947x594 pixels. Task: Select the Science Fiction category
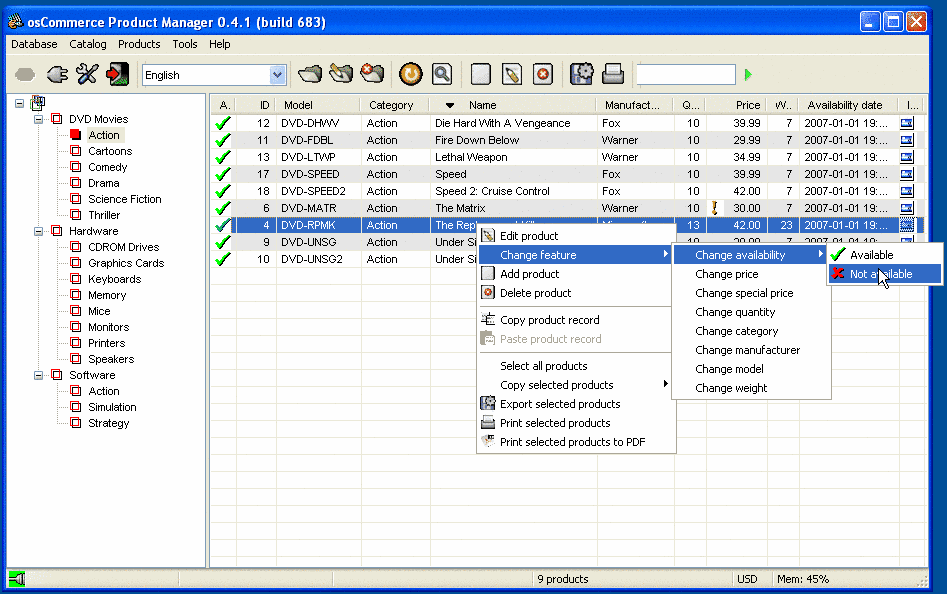[124, 199]
